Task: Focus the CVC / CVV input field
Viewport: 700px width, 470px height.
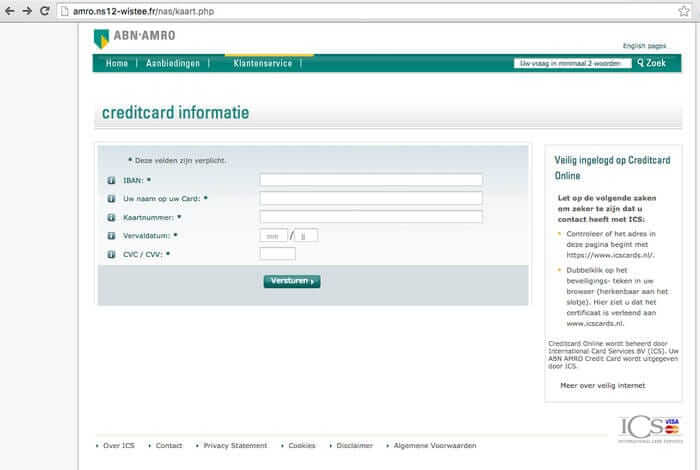Action: click(x=277, y=254)
